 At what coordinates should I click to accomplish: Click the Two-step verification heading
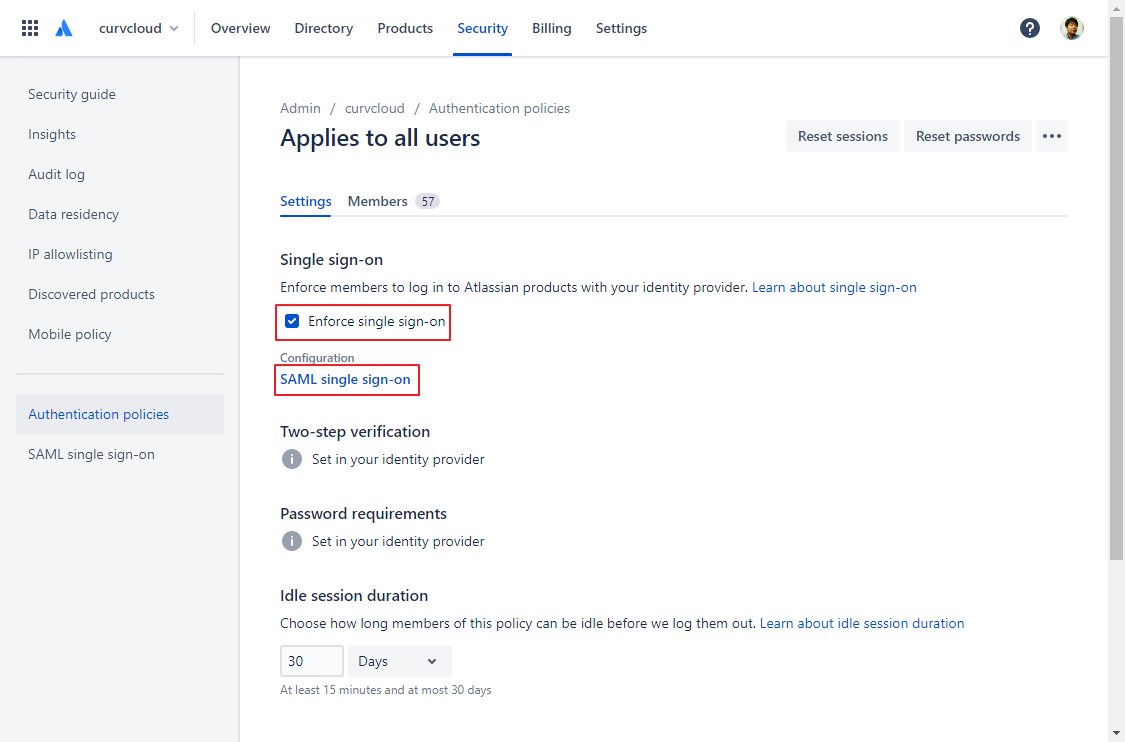355,432
